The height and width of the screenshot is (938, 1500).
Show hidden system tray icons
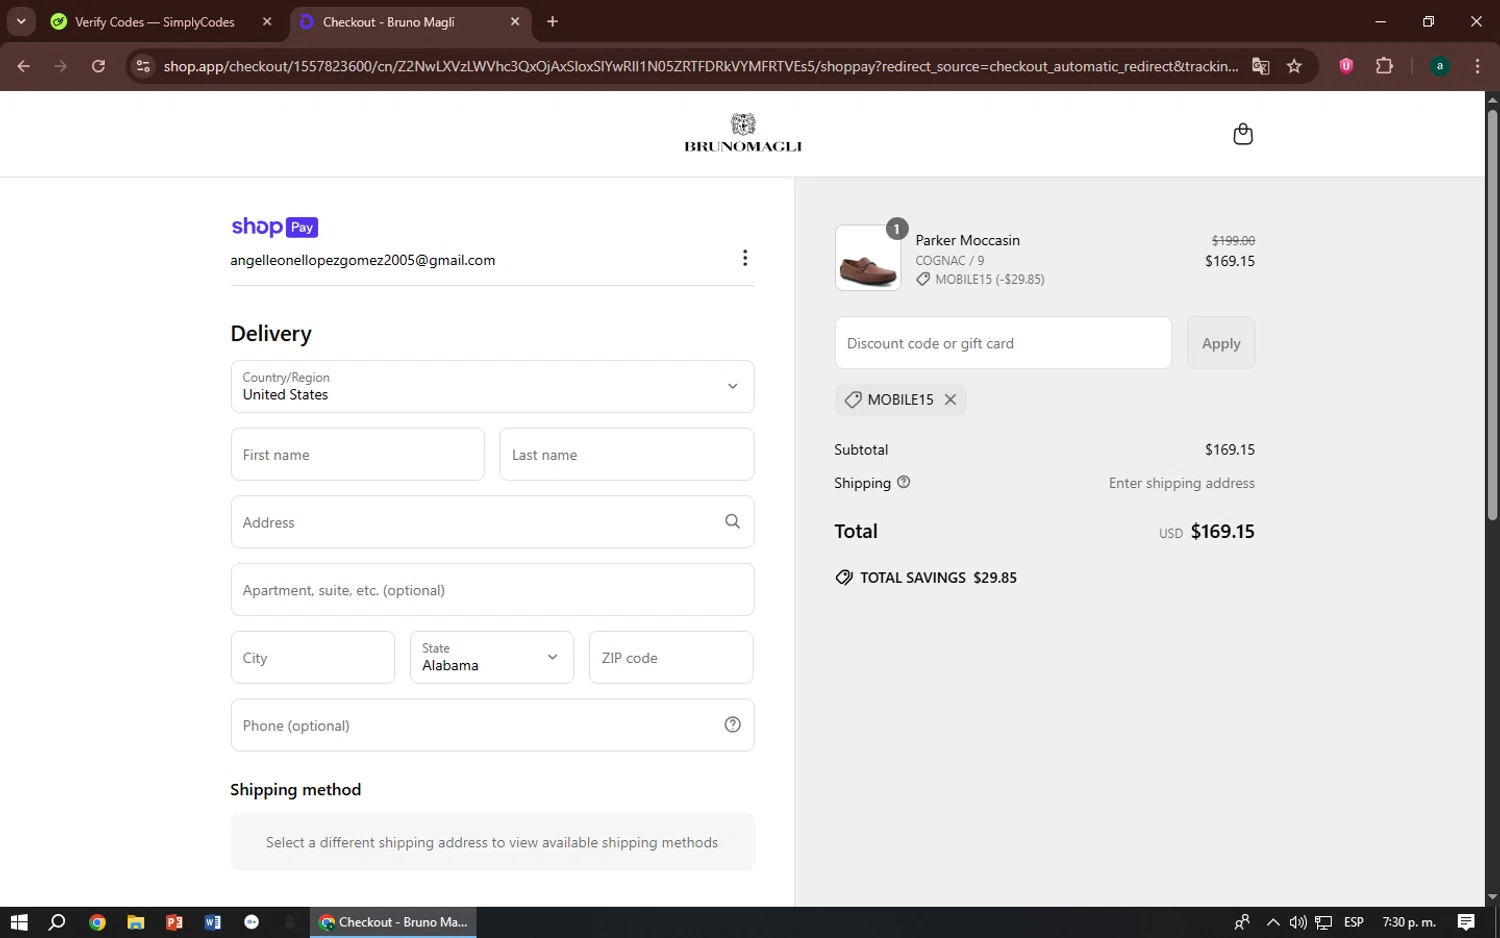(1272, 922)
